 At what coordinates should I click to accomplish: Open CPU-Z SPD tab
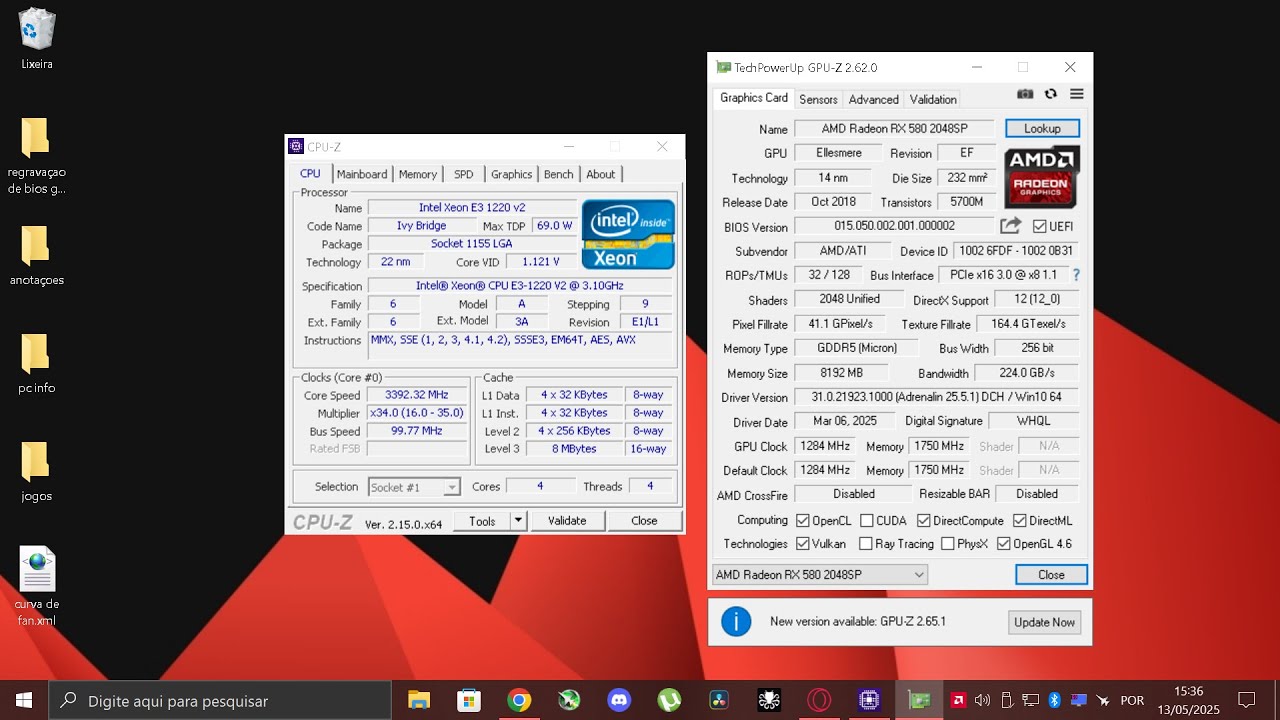pos(463,174)
